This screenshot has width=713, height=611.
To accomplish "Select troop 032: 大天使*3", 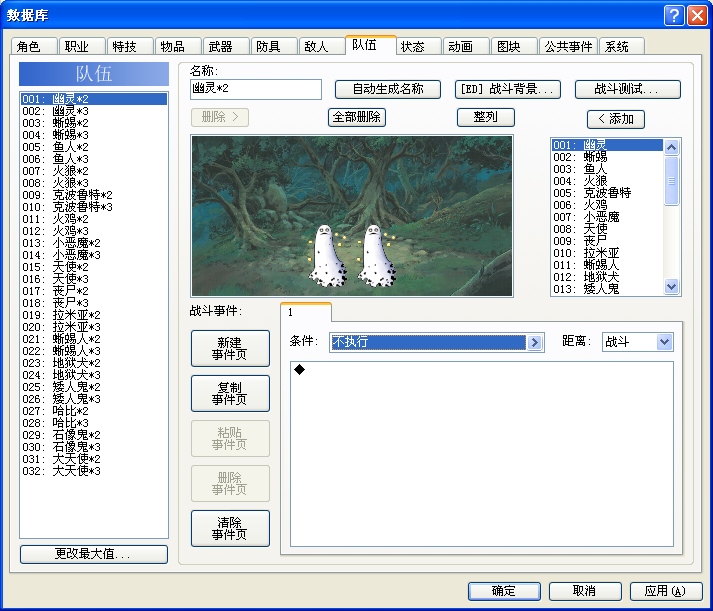I will point(94,471).
